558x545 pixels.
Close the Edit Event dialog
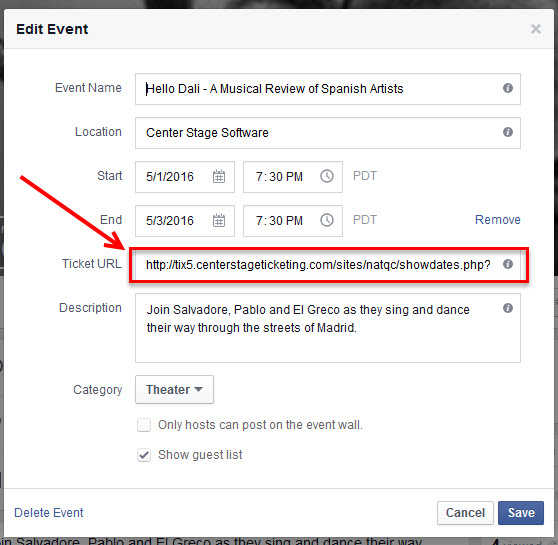[536, 29]
